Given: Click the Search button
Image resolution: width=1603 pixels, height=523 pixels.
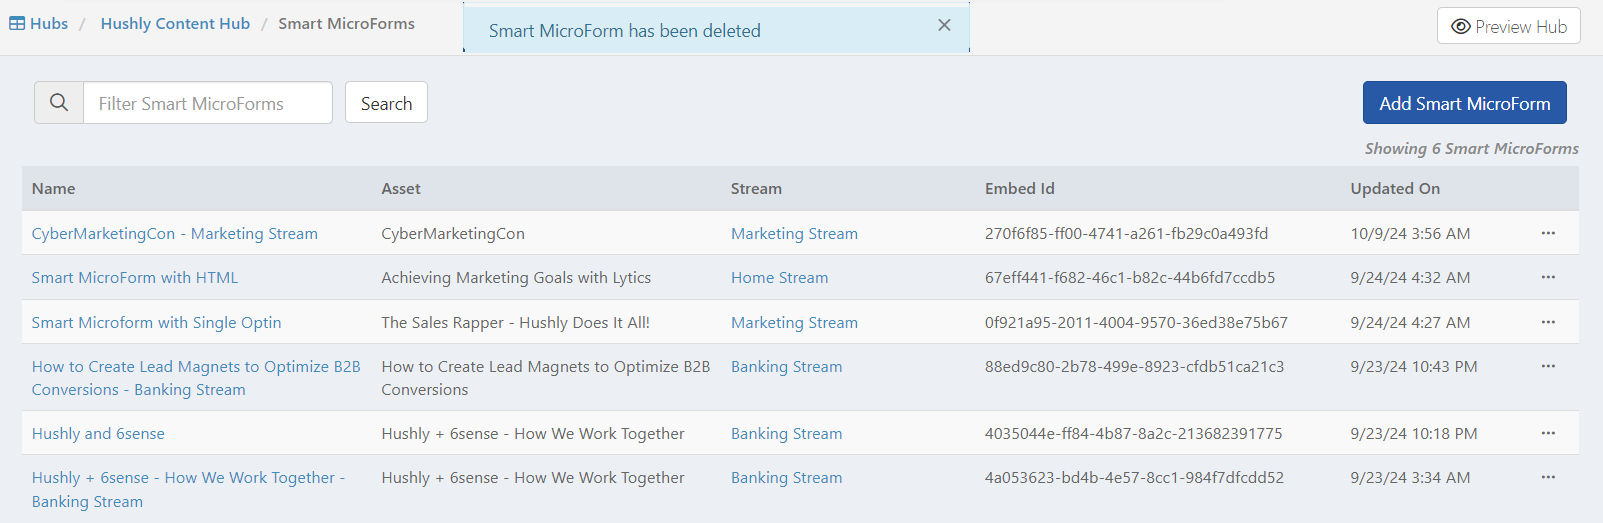Looking at the screenshot, I should pyautogui.click(x=386, y=103).
